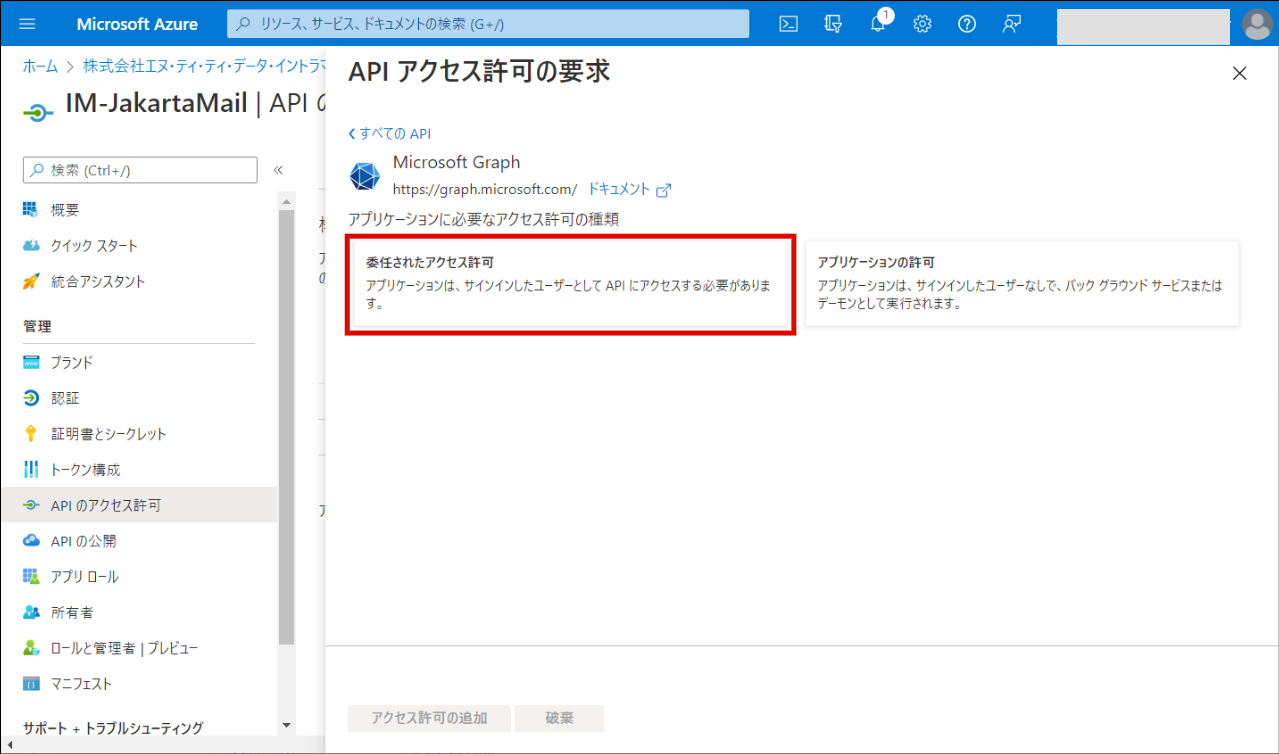Select 委任されたアクセス許可 card

(570, 284)
